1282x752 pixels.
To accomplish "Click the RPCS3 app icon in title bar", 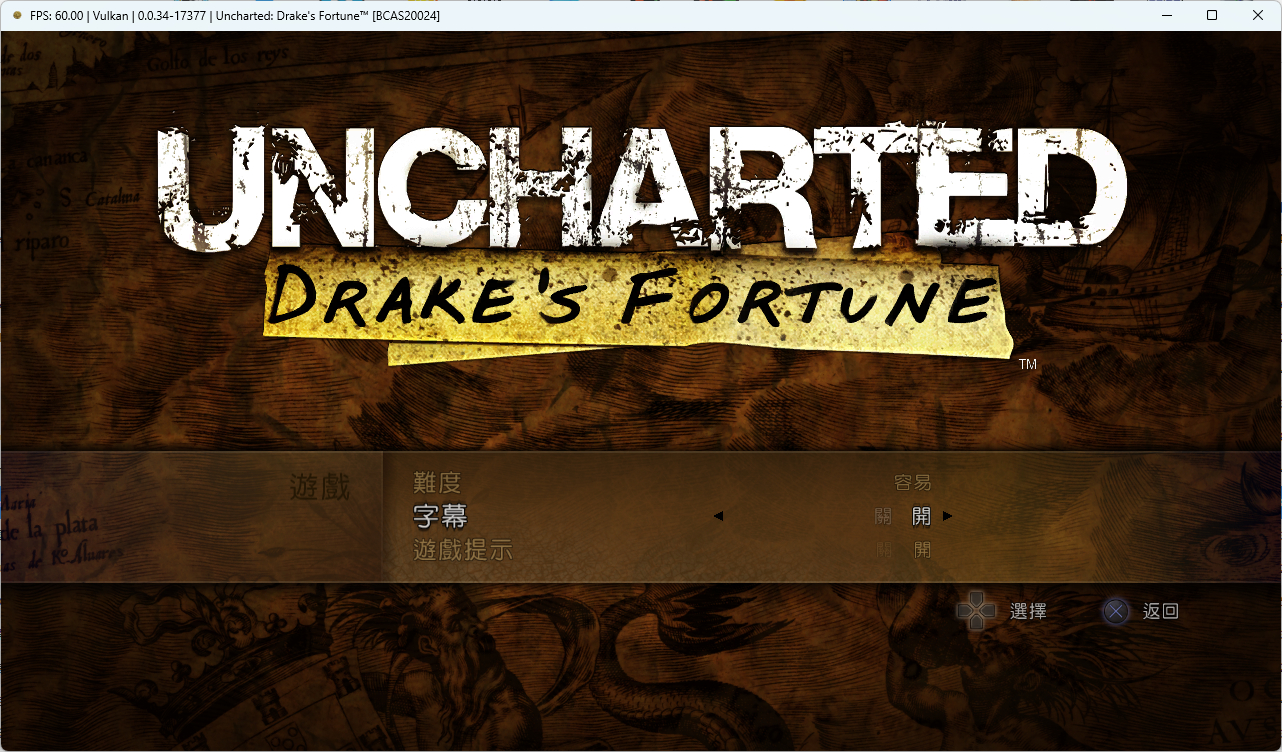I will point(17,15).
